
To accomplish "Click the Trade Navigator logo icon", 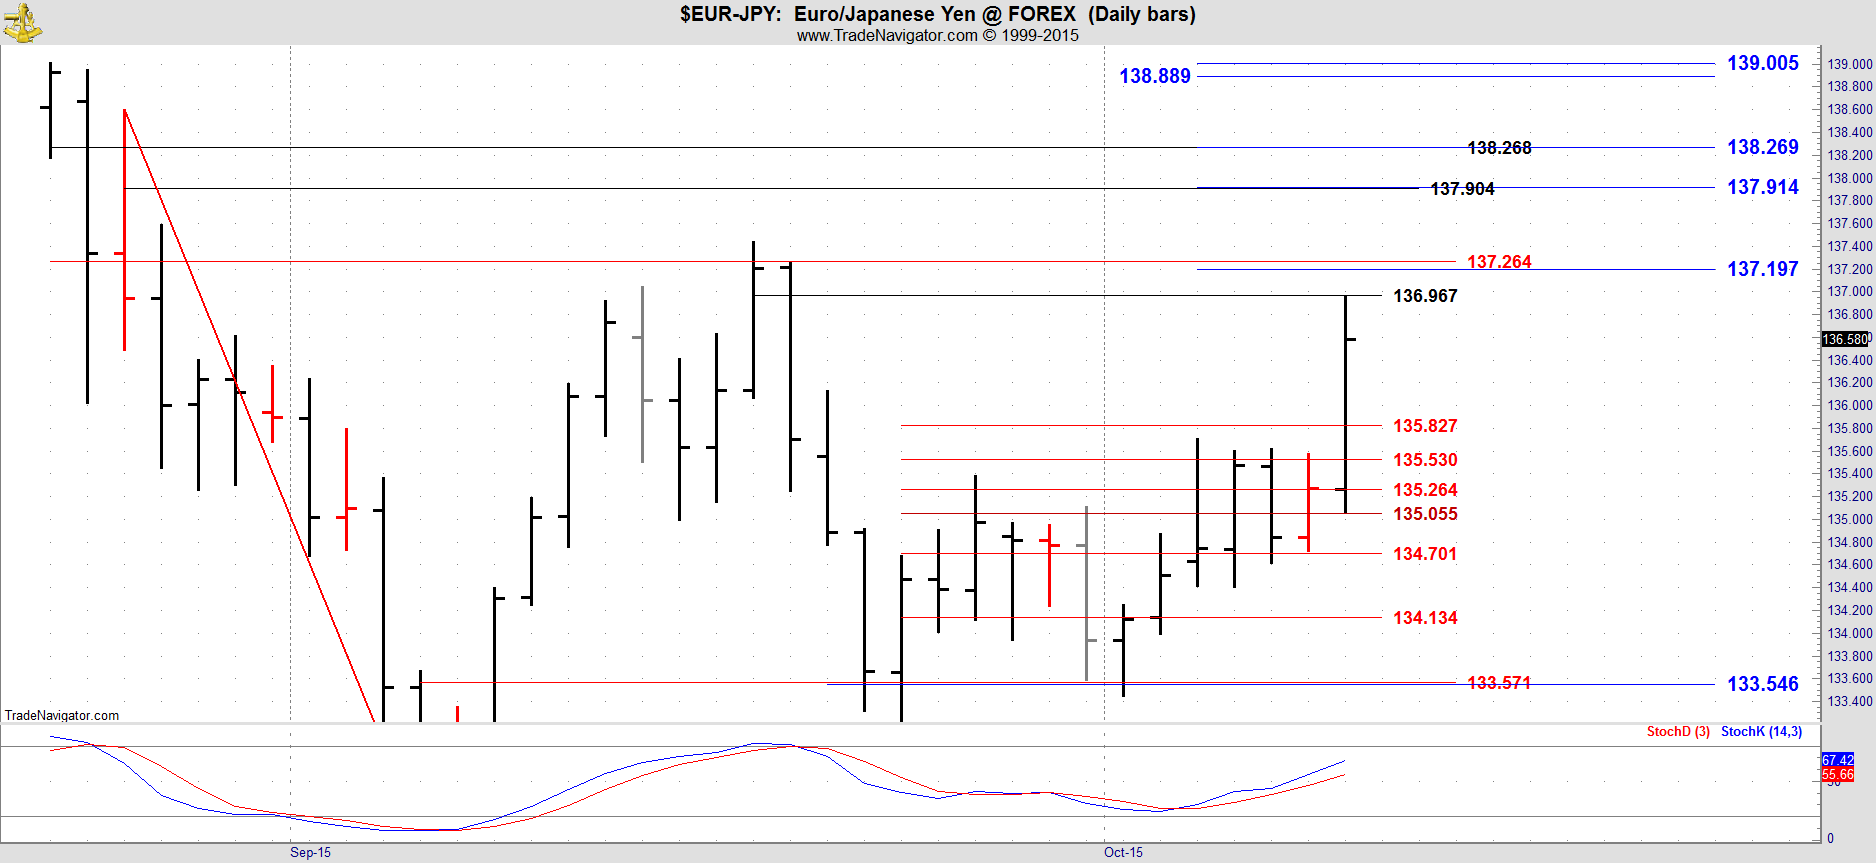I will pos(22,22).
